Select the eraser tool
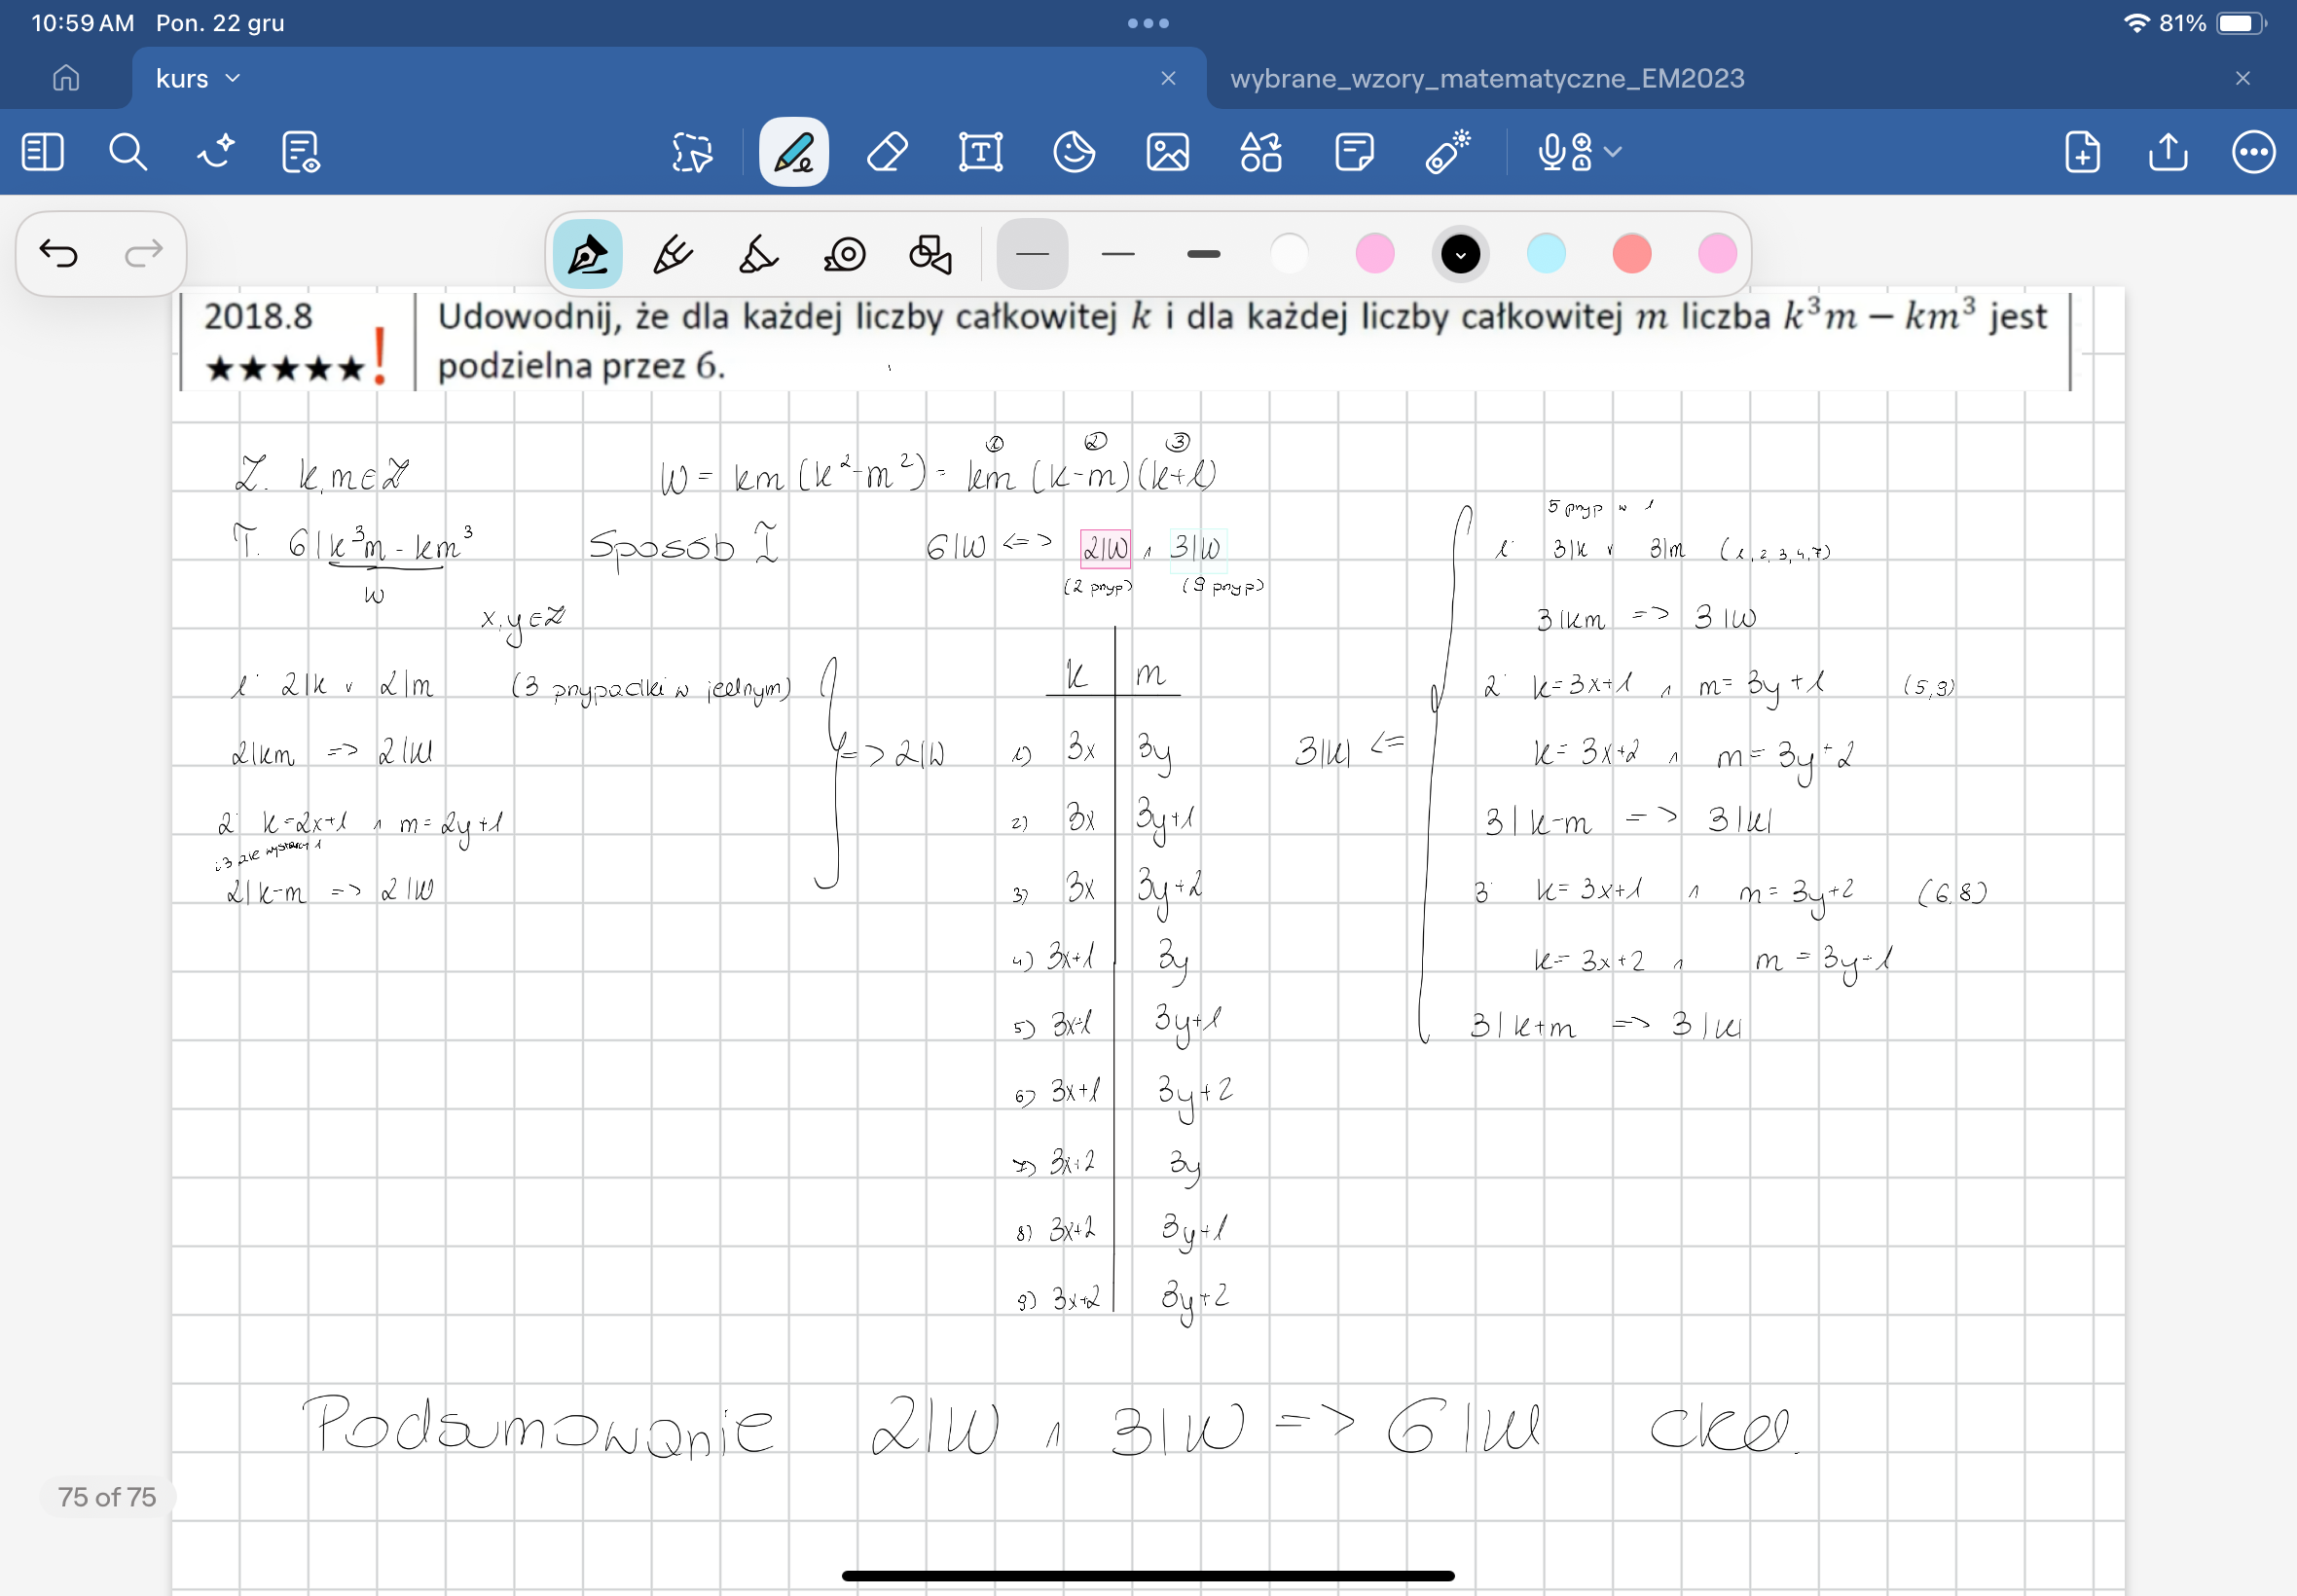The height and width of the screenshot is (1596, 2297). [887, 153]
